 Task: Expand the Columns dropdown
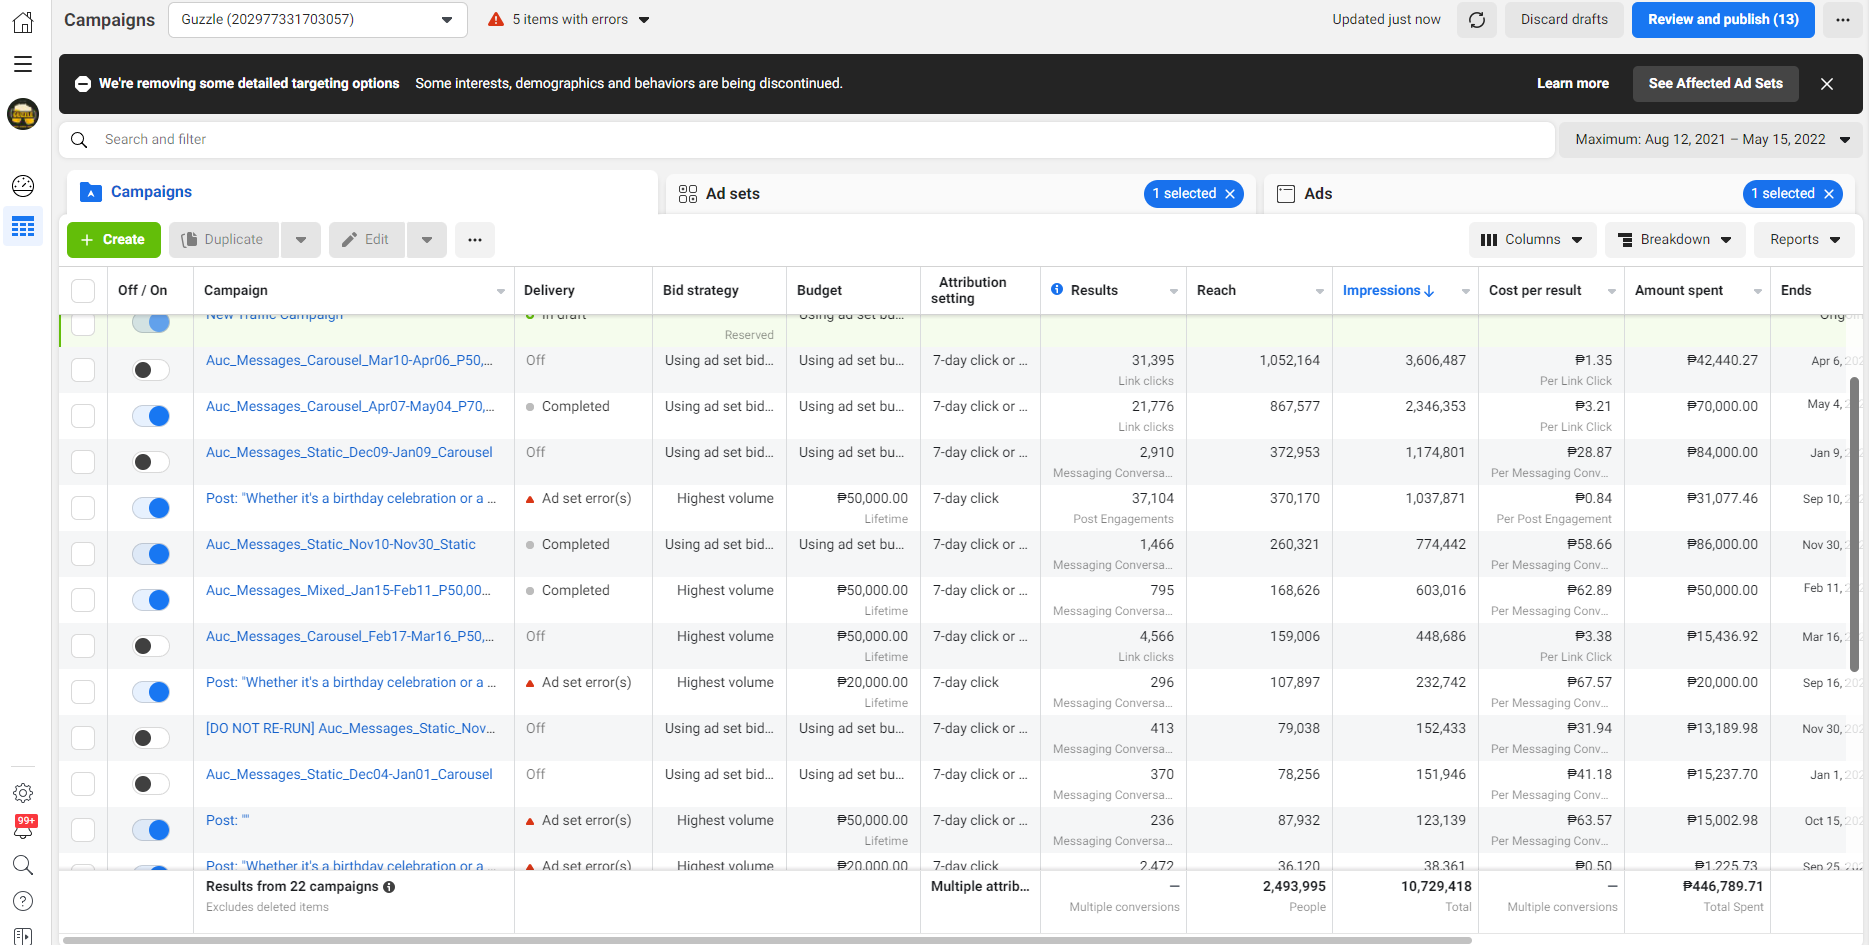1531,240
